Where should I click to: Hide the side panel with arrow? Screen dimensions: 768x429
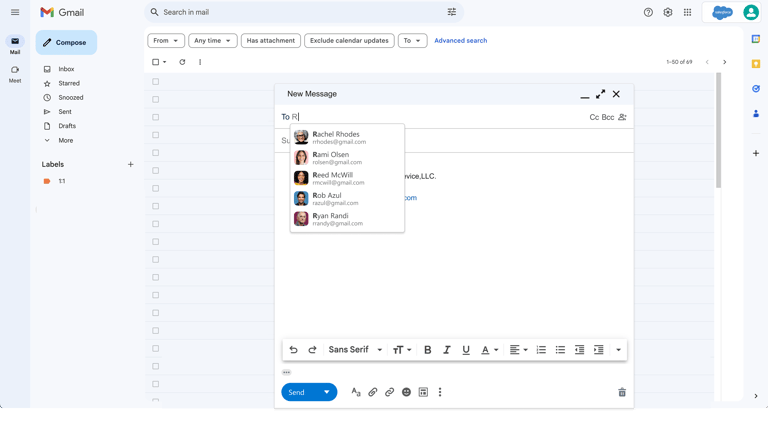click(756, 396)
